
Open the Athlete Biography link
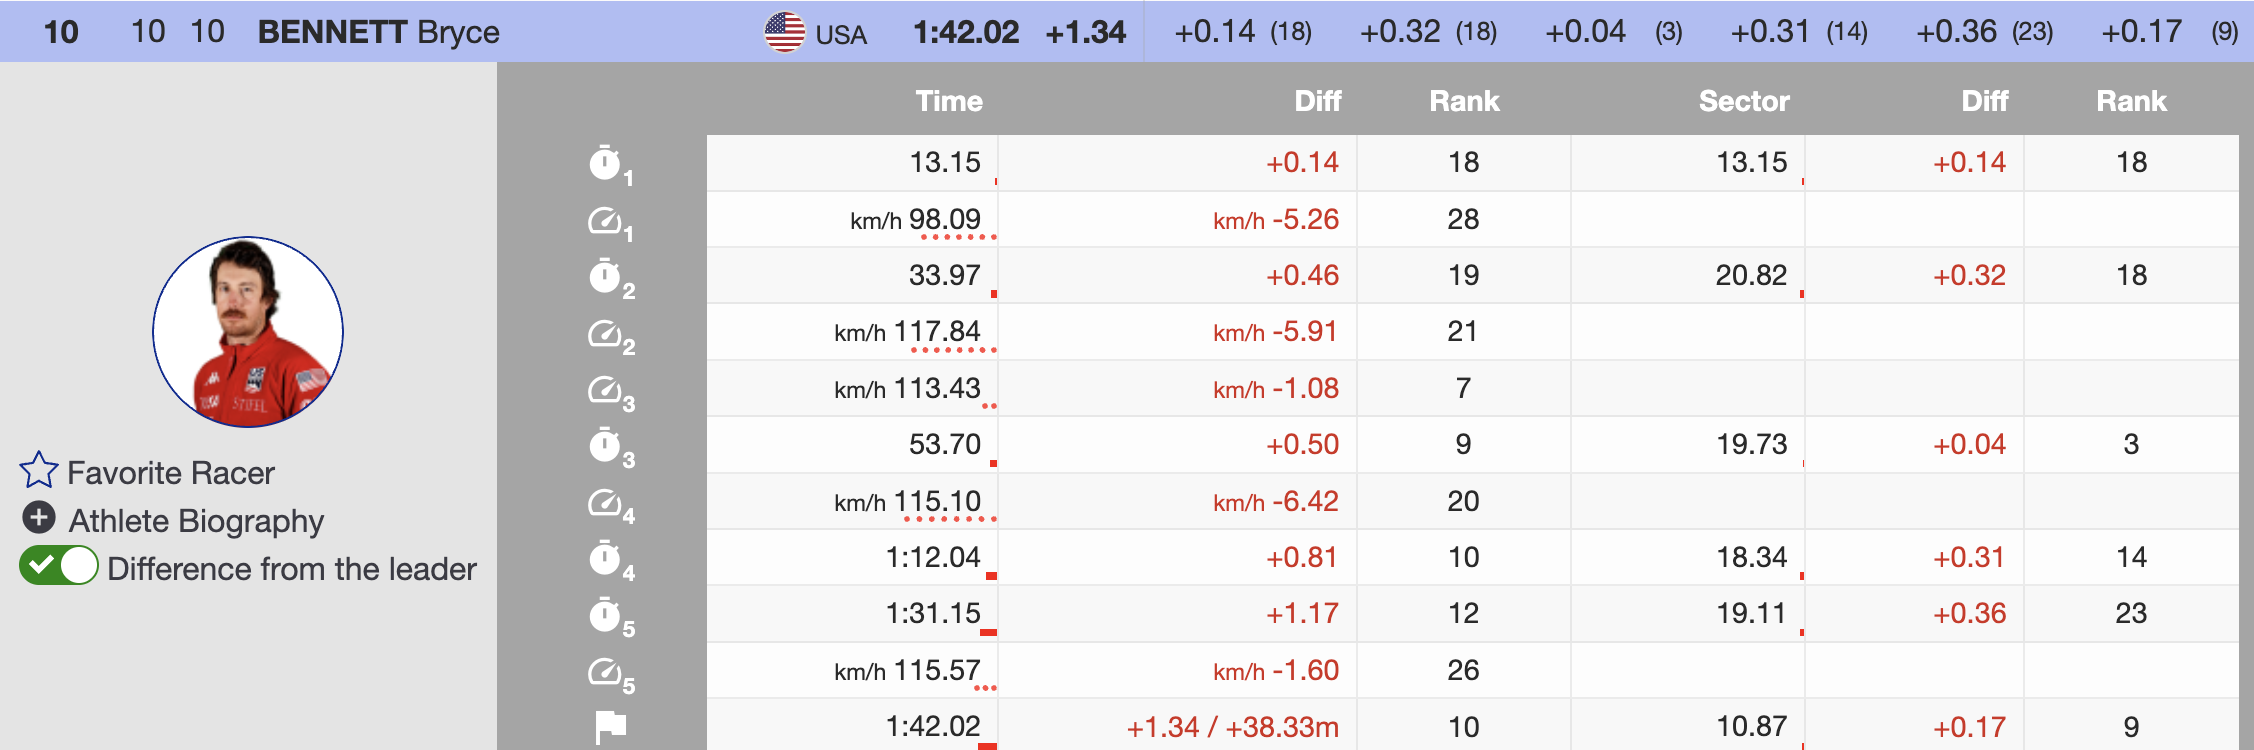point(196,521)
